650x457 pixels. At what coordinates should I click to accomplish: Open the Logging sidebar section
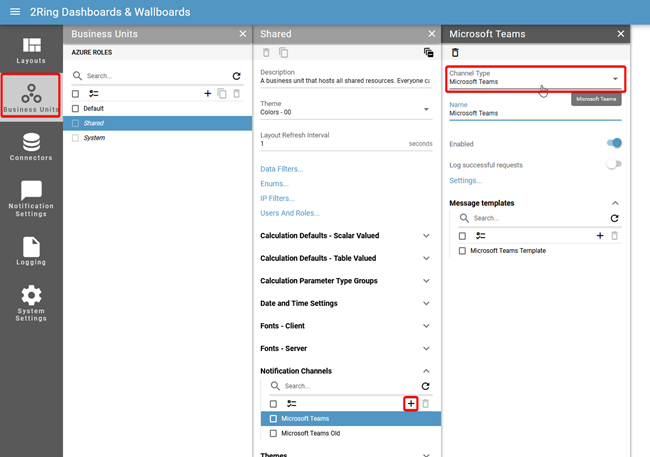click(31, 251)
